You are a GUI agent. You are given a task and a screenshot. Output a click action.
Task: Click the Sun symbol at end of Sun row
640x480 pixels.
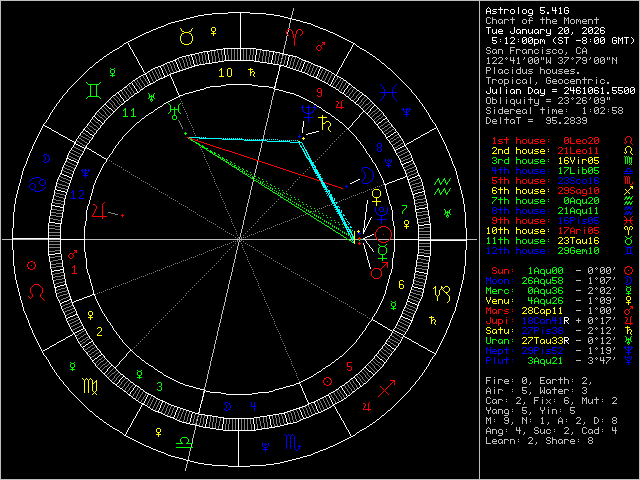point(629,271)
